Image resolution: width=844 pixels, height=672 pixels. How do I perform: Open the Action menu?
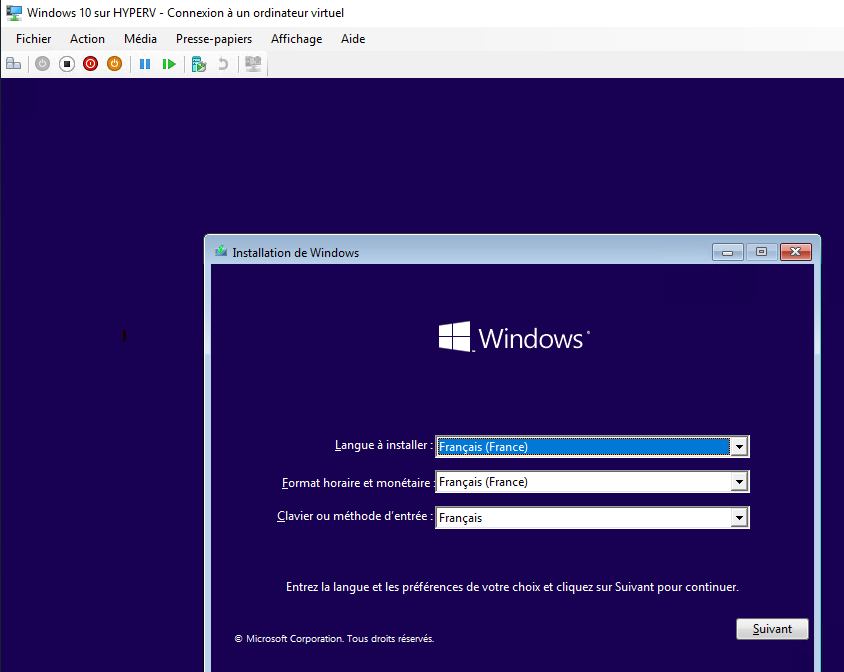pyautogui.click(x=87, y=39)
